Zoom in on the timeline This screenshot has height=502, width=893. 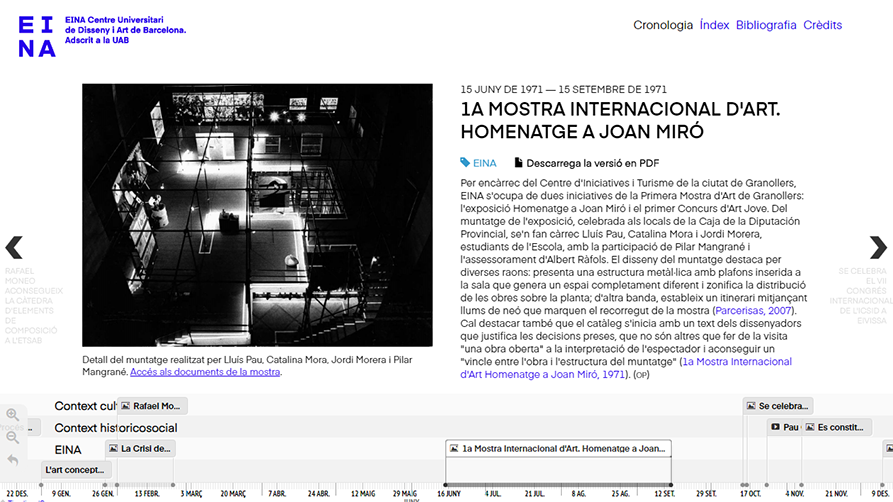click(x=13, y=415)
